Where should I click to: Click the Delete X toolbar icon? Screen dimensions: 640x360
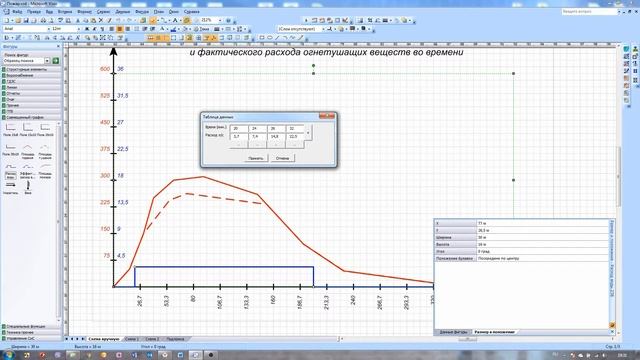pyautogui.click(x=101, y=20)
